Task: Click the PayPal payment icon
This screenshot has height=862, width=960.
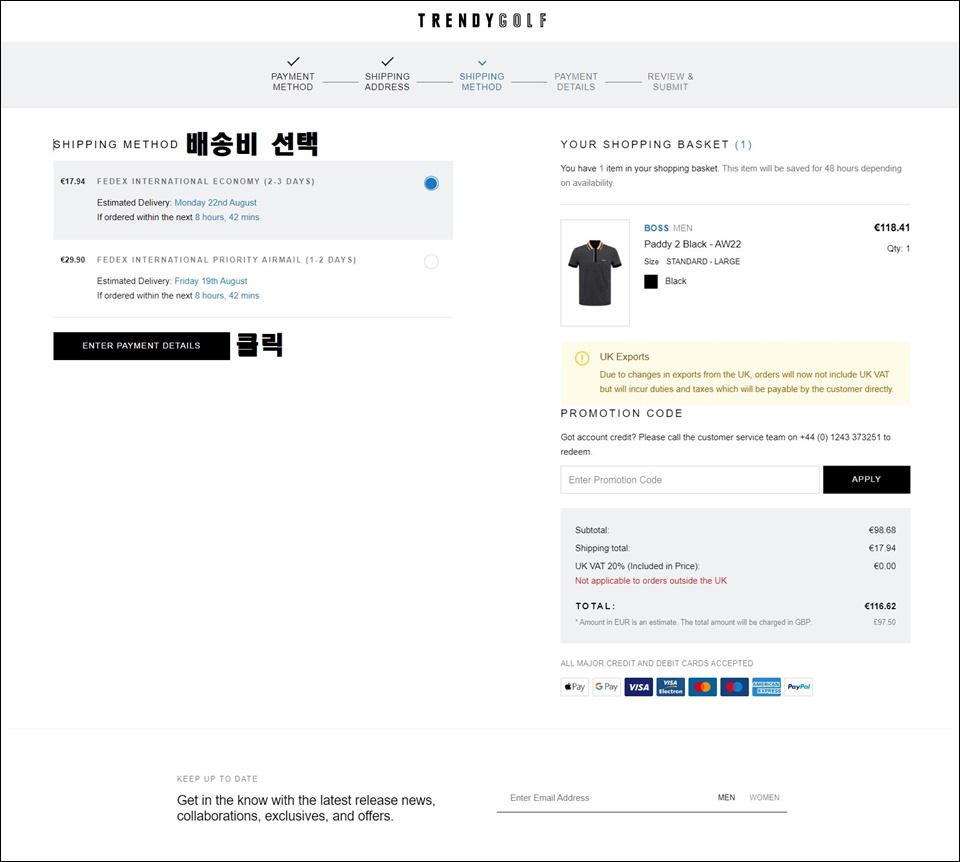Action: [x=798, y=687]
